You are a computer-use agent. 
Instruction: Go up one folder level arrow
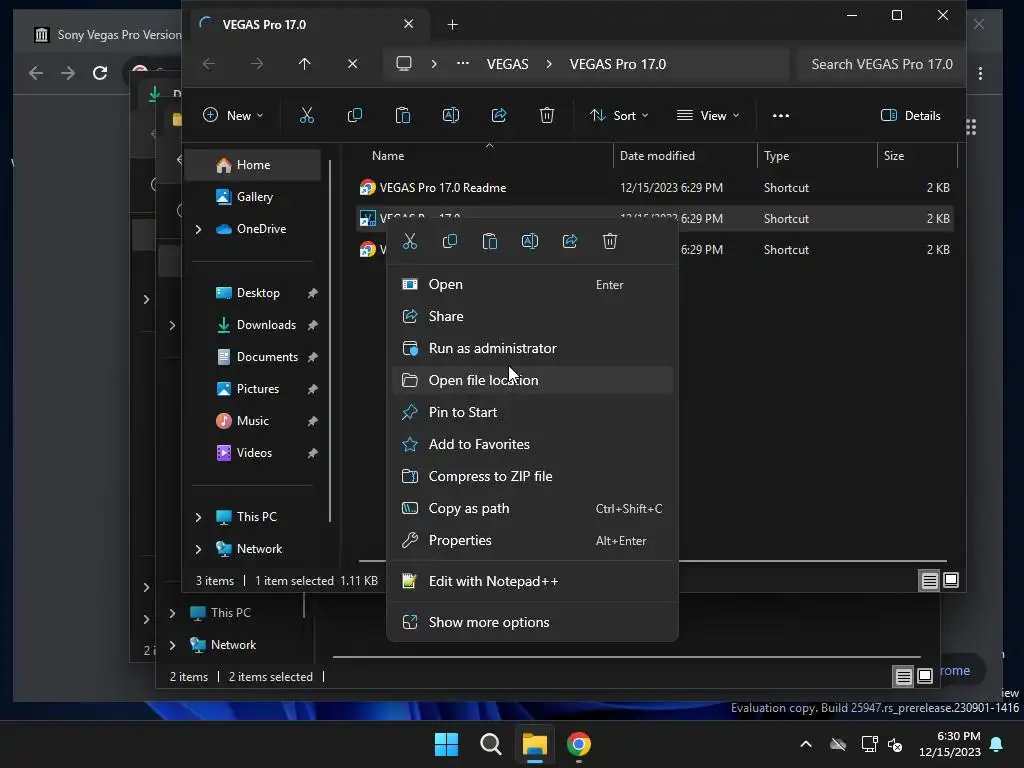304,64
